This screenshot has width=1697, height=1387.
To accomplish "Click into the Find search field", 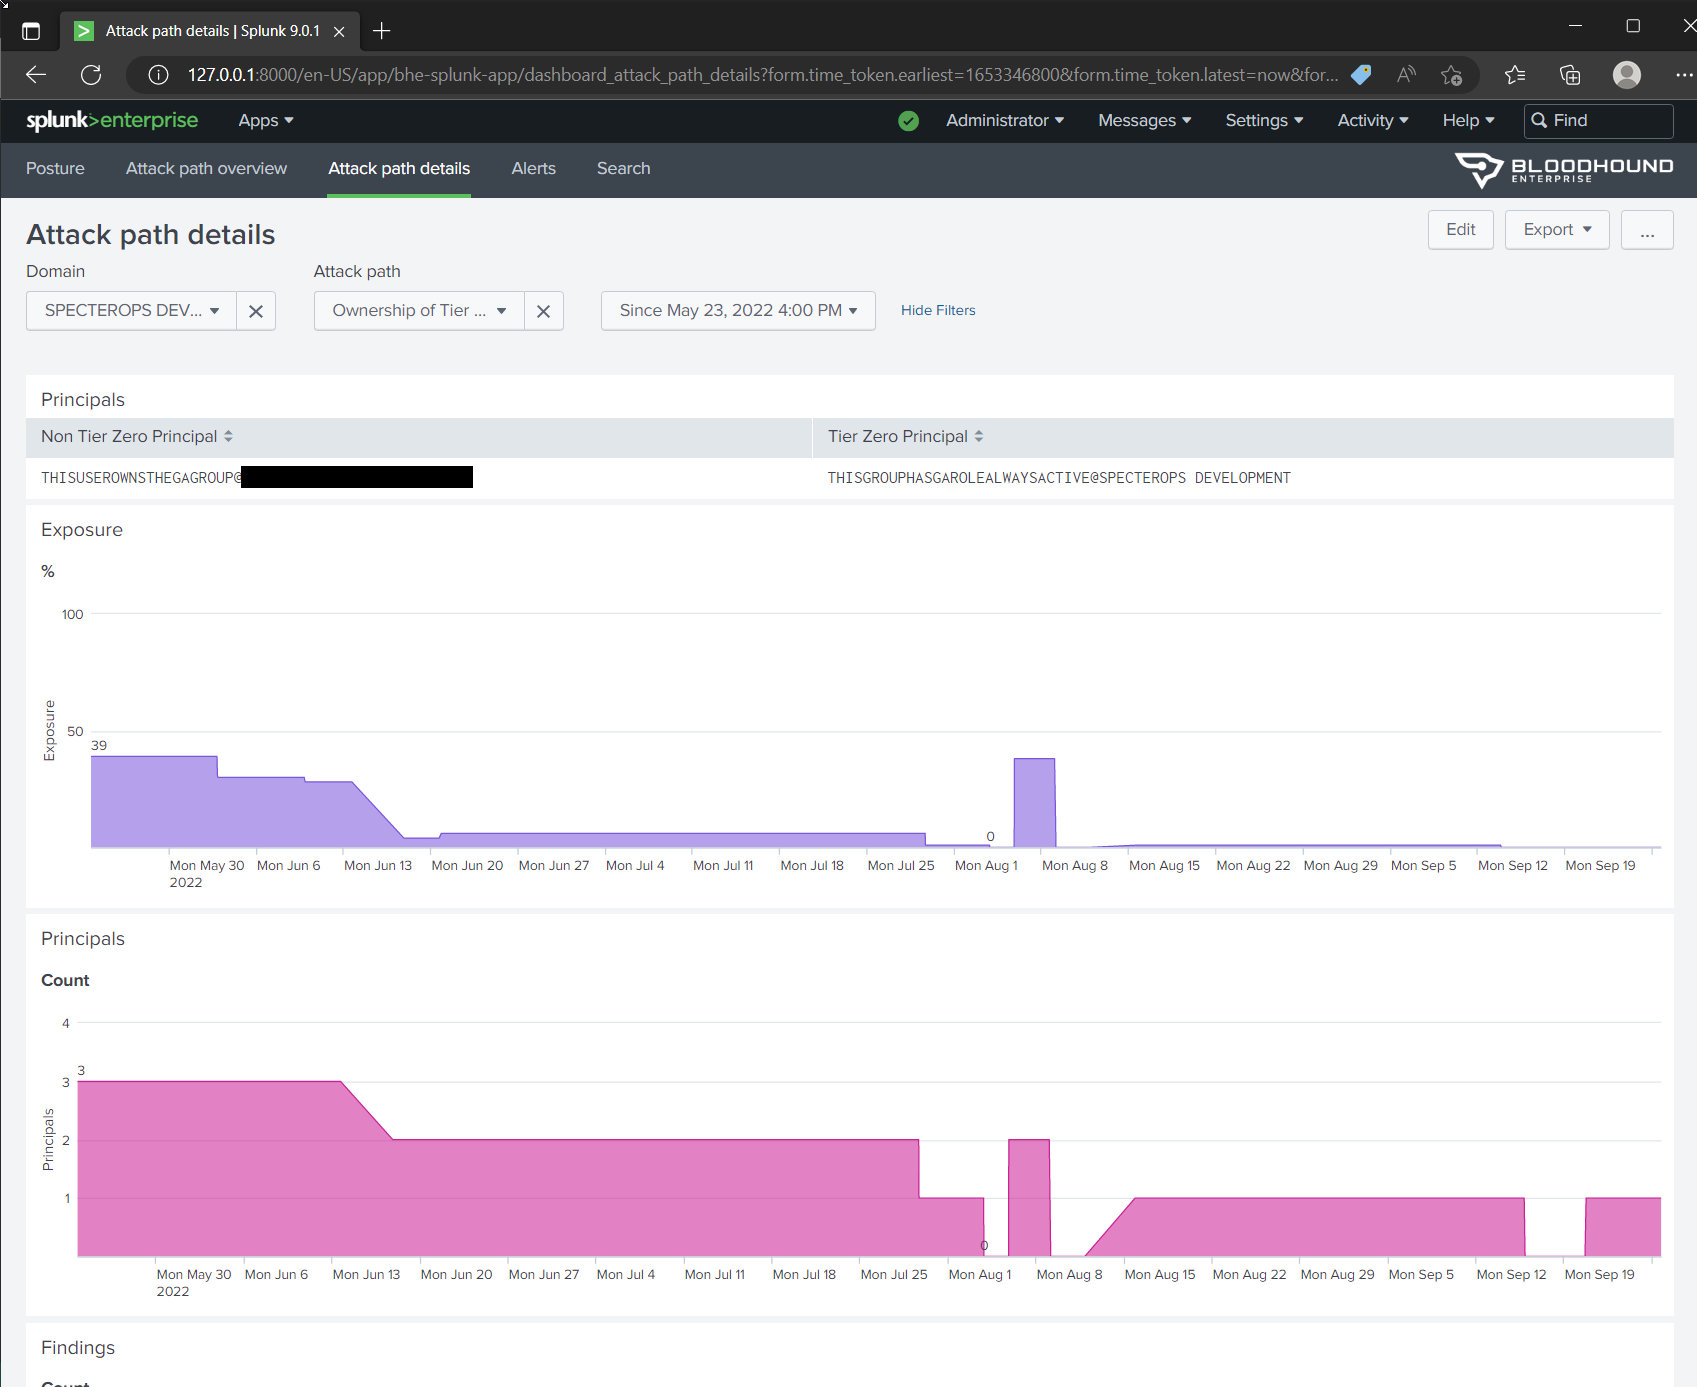I will click(x=1599, y=121).
